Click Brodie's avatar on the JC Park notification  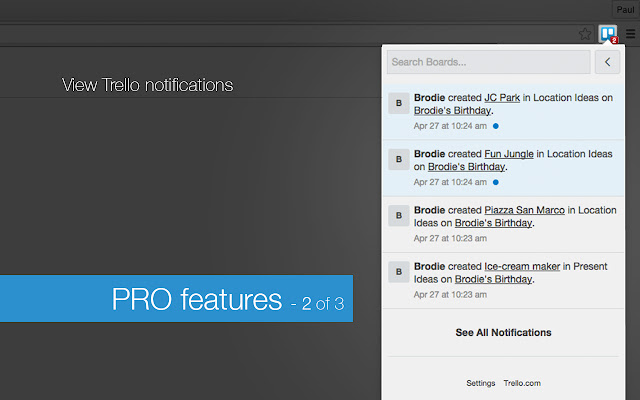click(398, 103)
